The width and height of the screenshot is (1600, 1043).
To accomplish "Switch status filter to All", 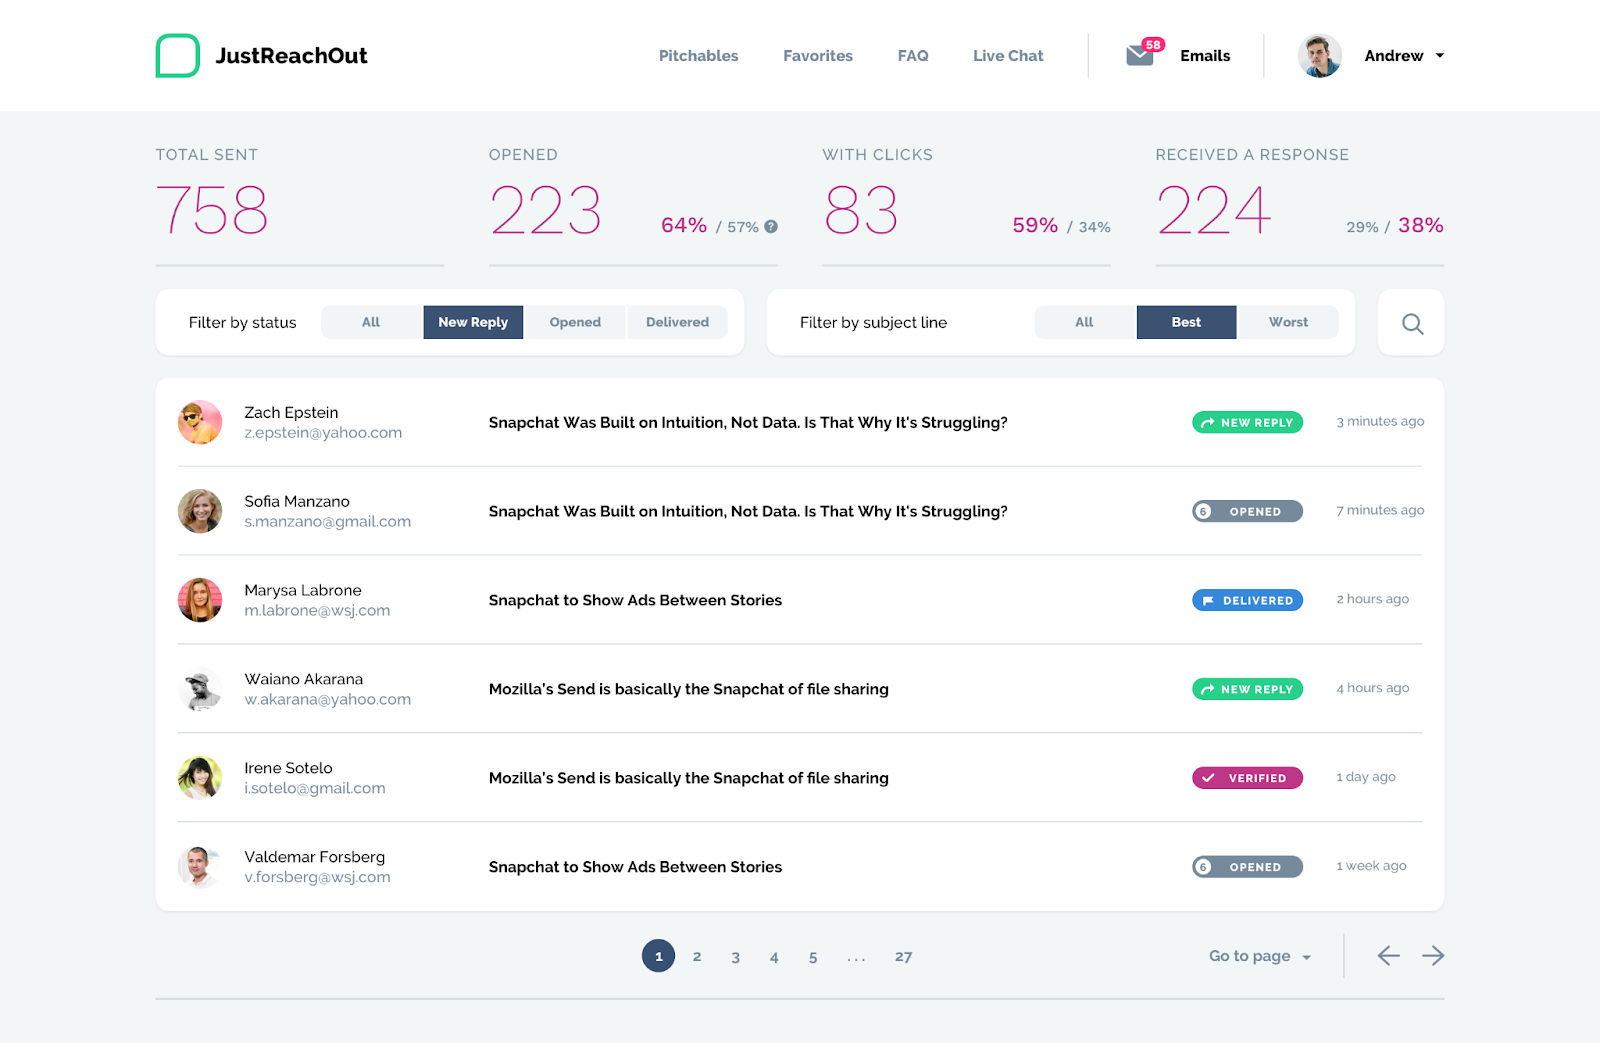I will tap(370, 322).
